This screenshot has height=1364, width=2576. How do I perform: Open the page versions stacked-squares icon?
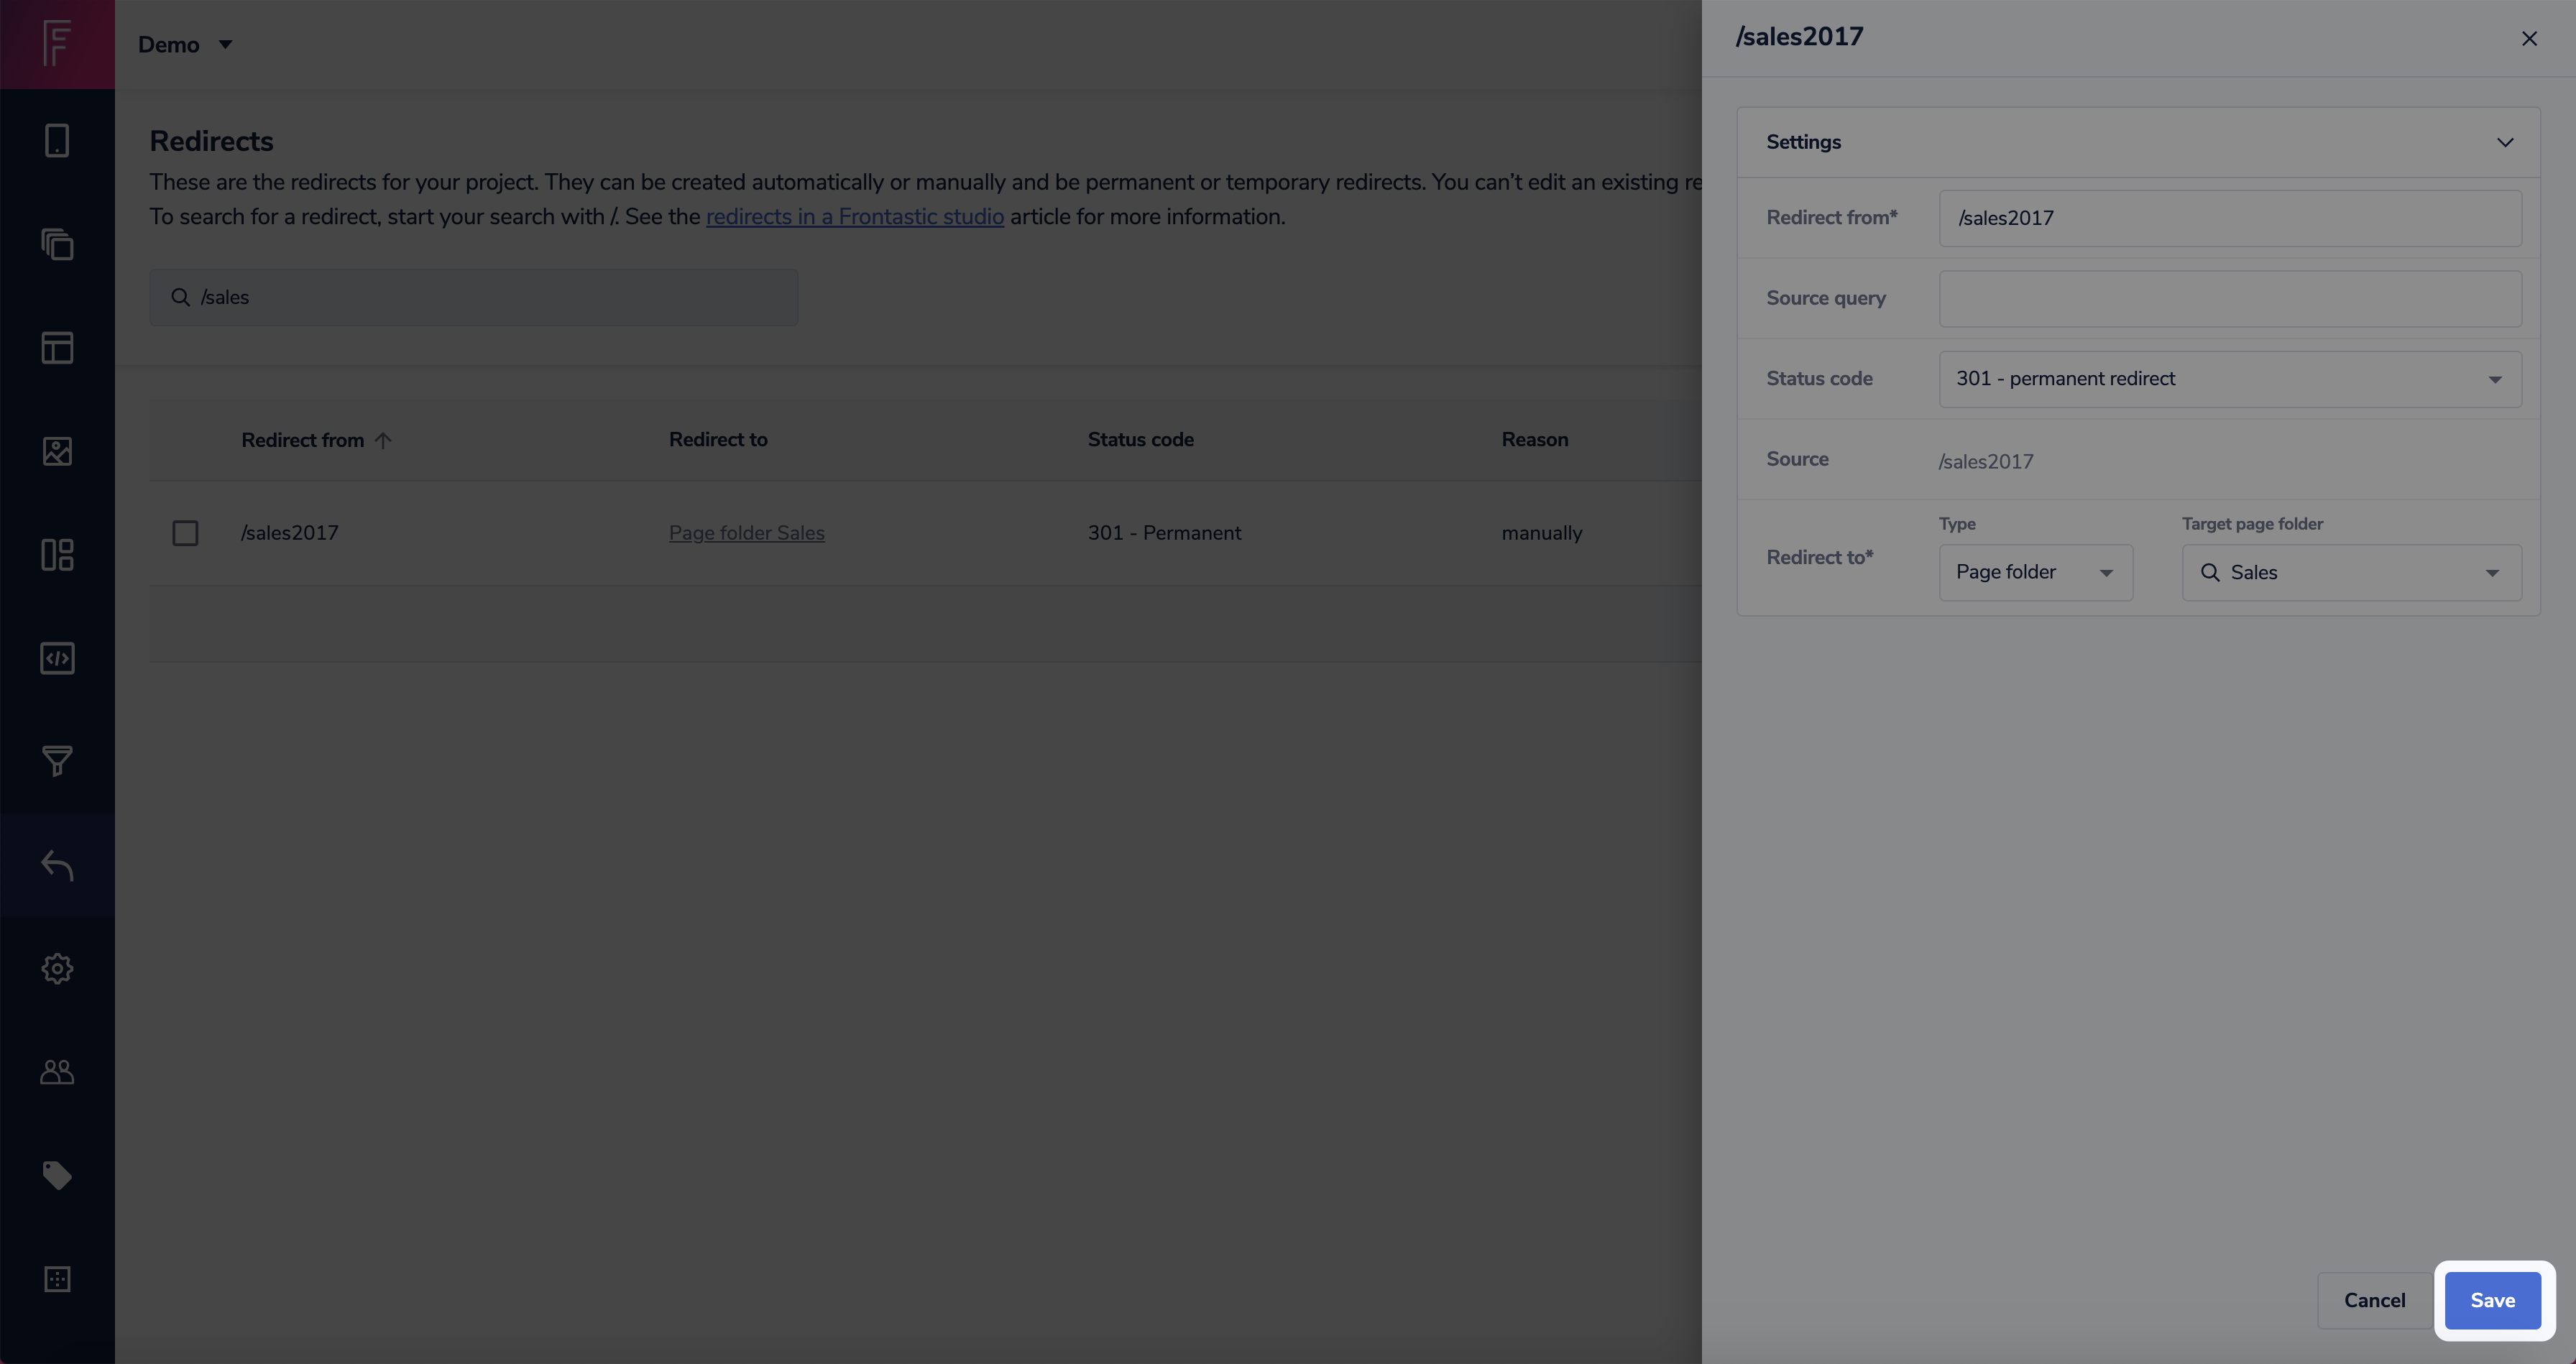pyautogui.click(x=57, y=244)
